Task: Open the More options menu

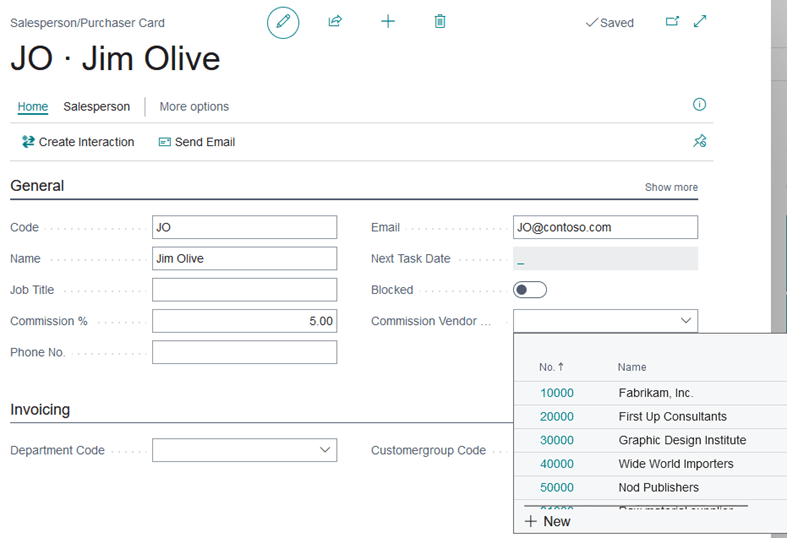Action: coord(194,106)
